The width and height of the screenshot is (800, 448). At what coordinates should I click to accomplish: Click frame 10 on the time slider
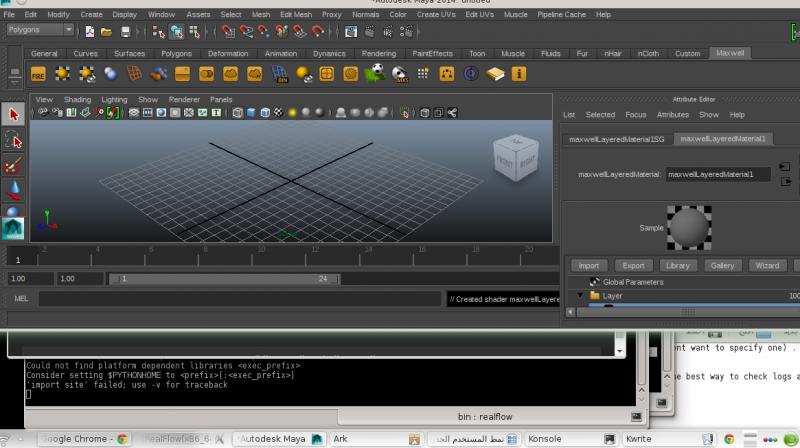tap(261, 255)
